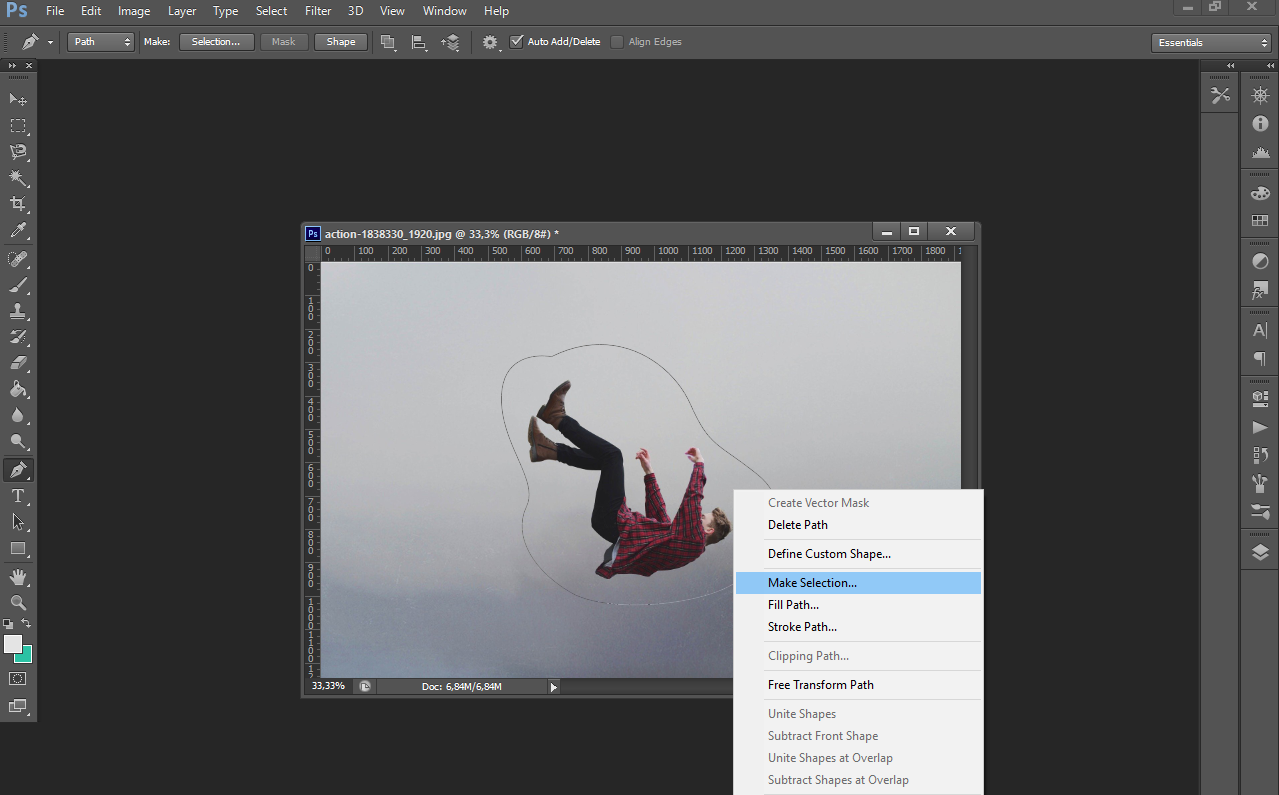Viewport: 1279px width, 795px height.
Task: Select the Crop tool
Action: (18, 204)
